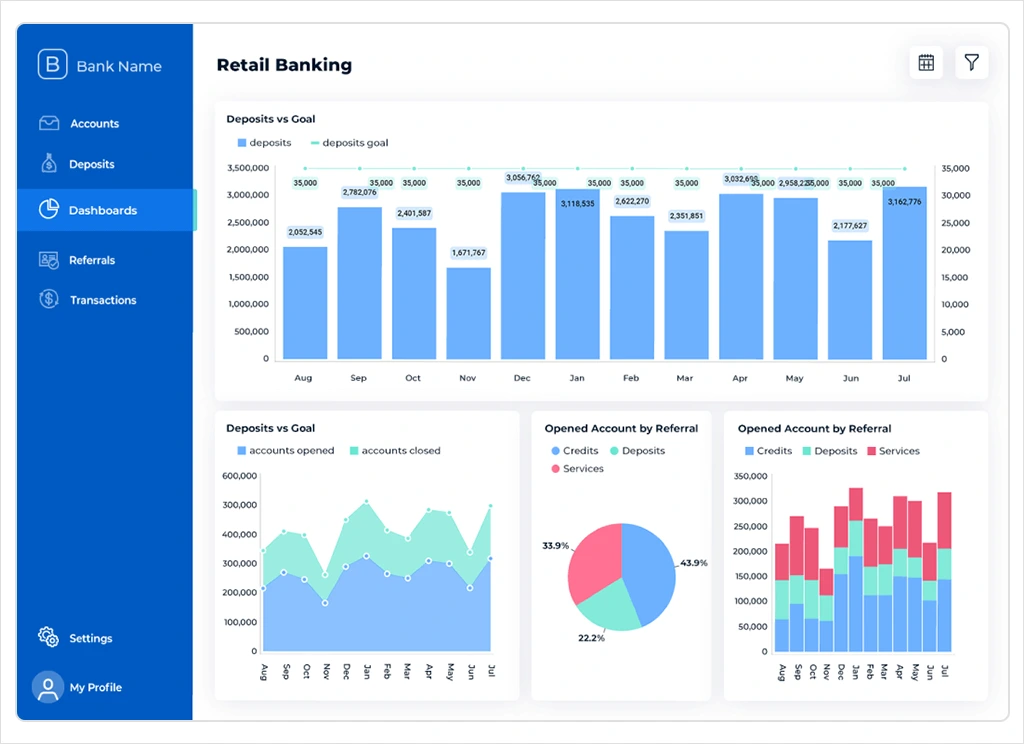Open the Transactions menu item
Screen dimensions: 1024x744
click(103, 300)
